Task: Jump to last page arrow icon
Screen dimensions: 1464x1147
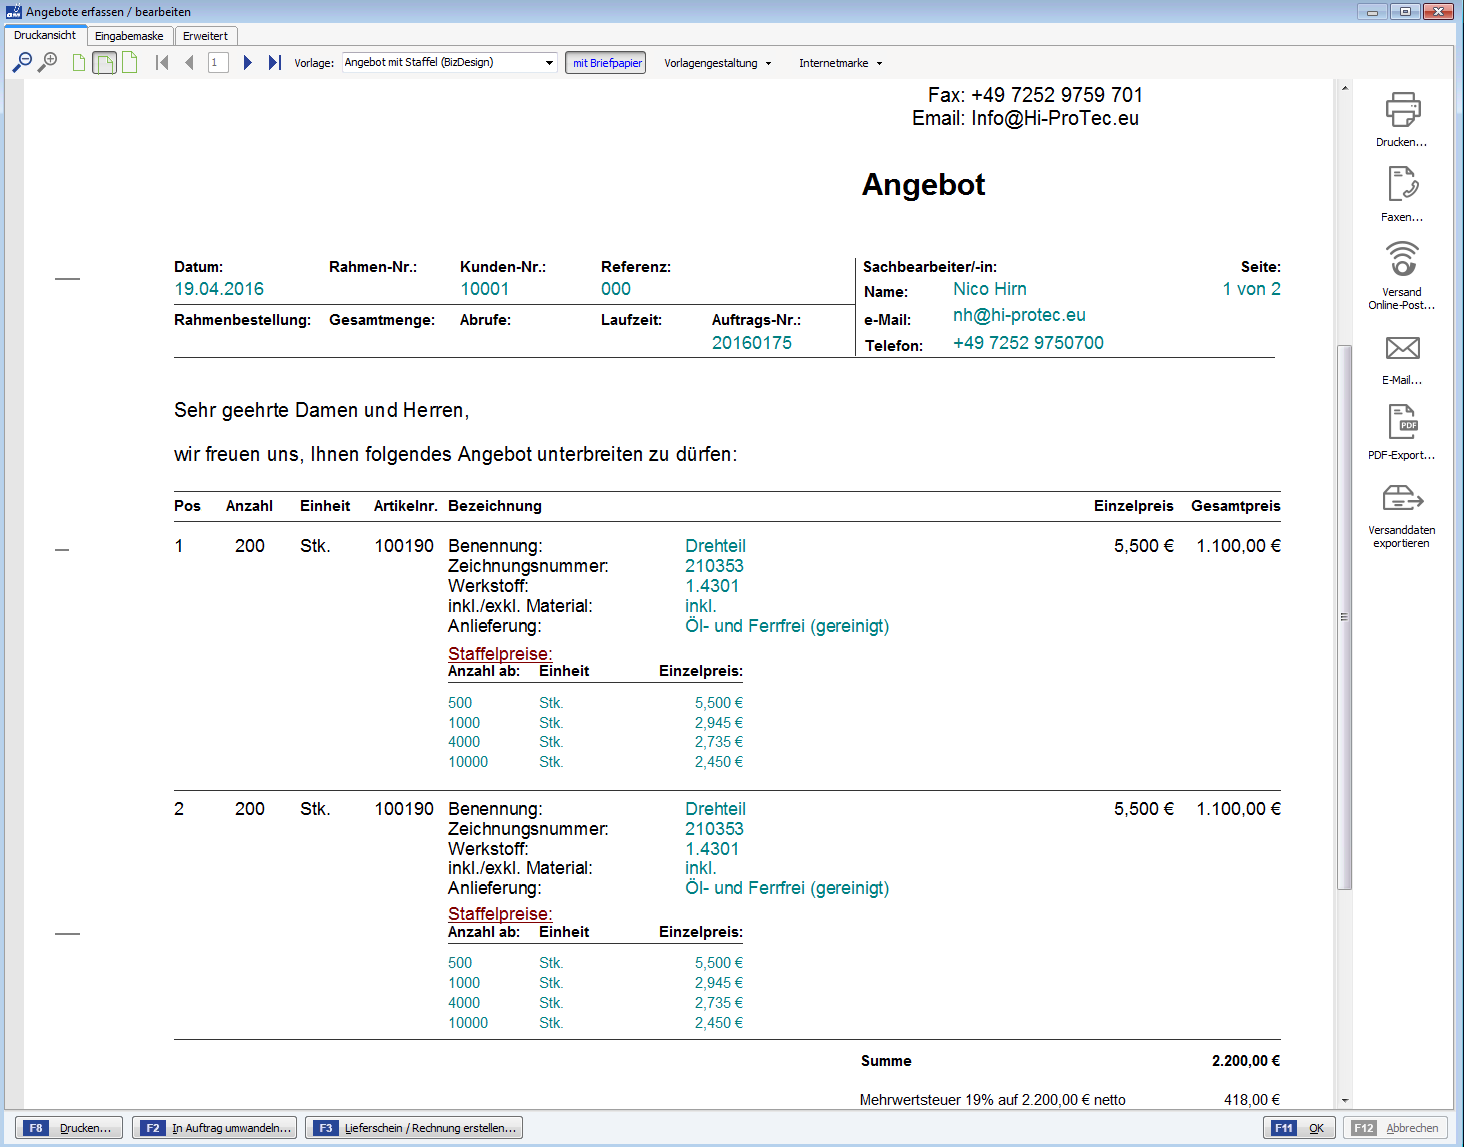Action: point(275,63)
